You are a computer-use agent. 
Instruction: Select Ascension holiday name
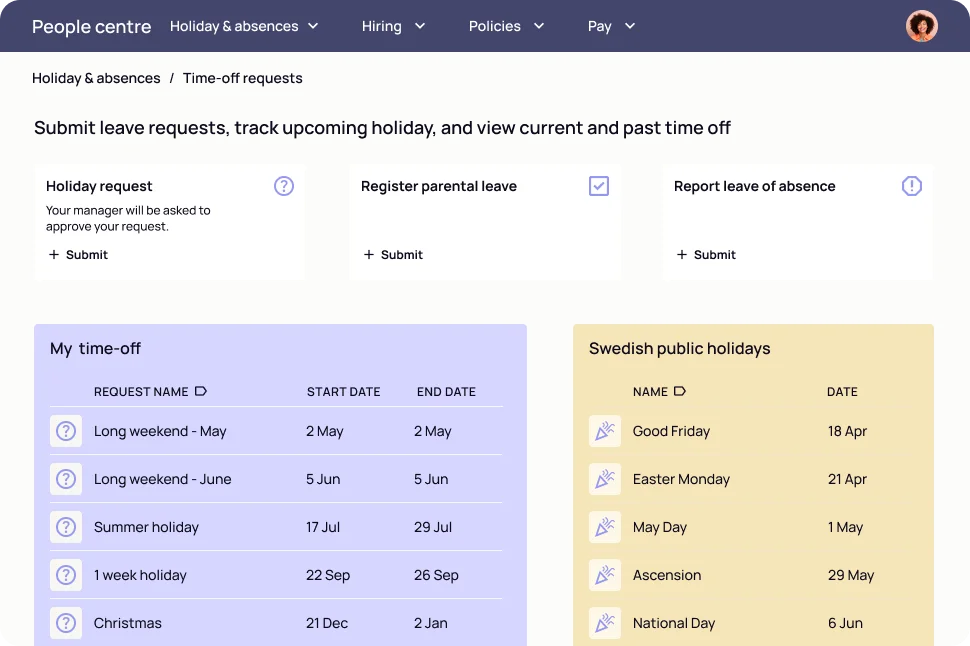pos(667,575)
